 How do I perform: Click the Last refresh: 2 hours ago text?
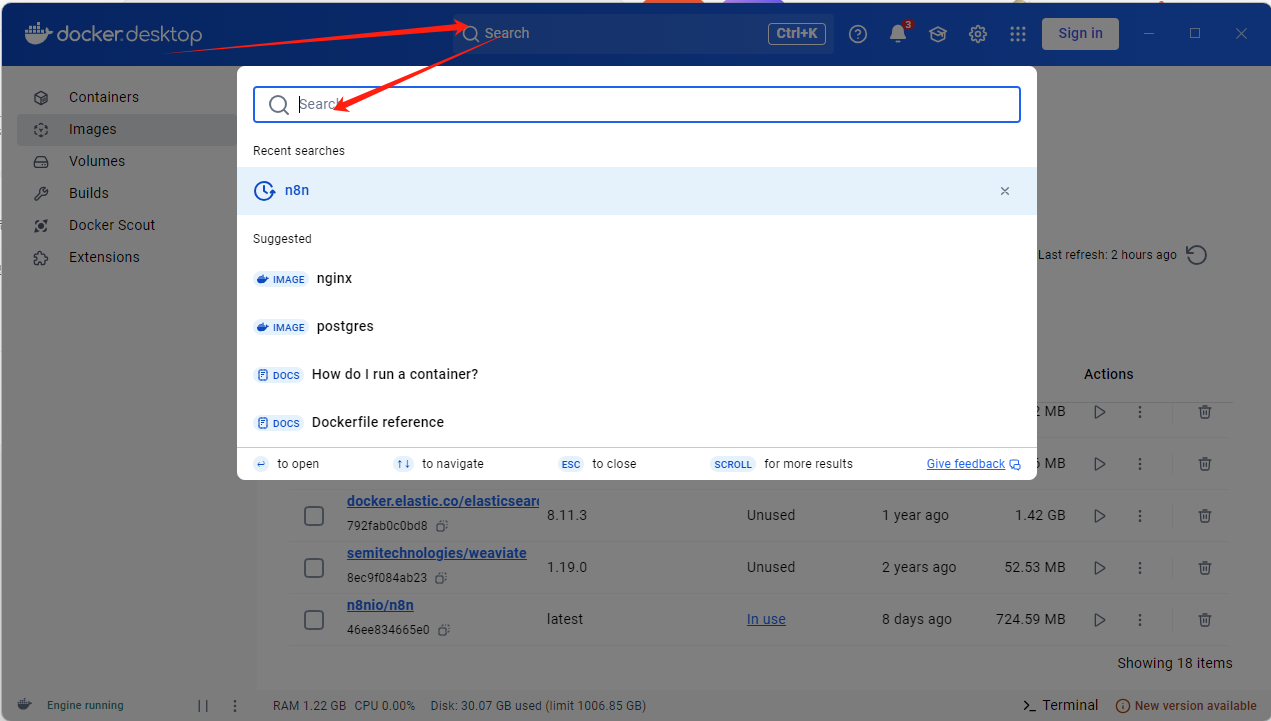click(1107, 255)
